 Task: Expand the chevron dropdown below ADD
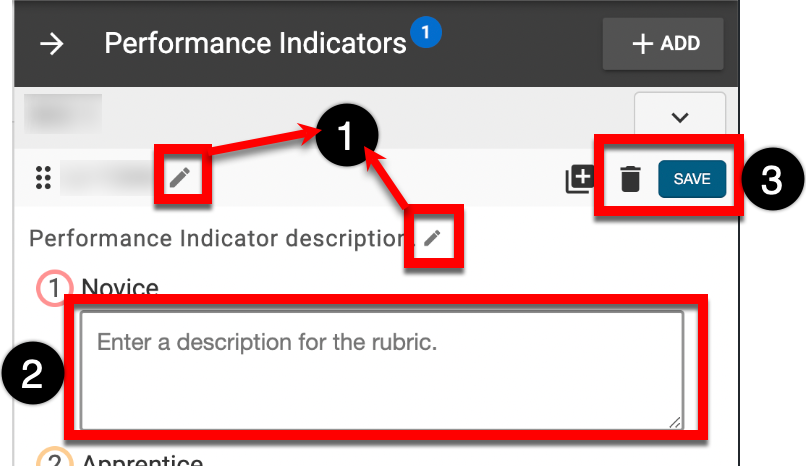pos(680,117)
